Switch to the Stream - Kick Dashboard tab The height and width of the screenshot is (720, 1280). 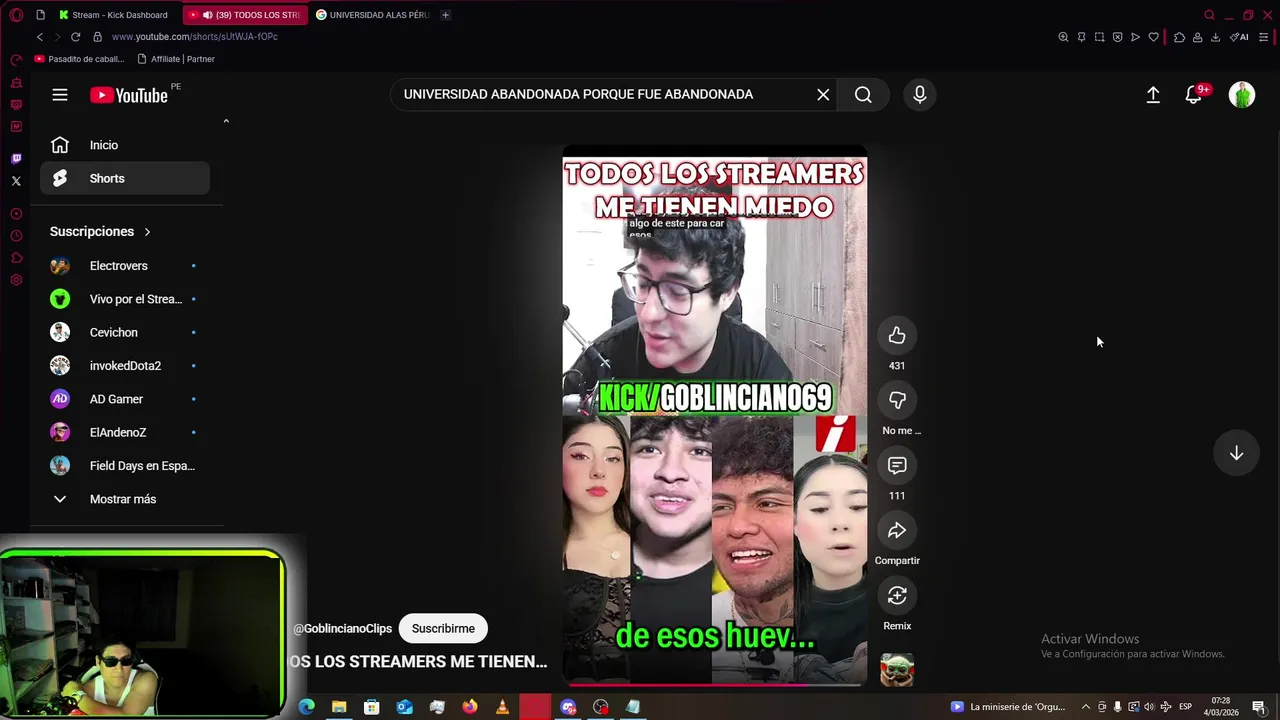117,15
